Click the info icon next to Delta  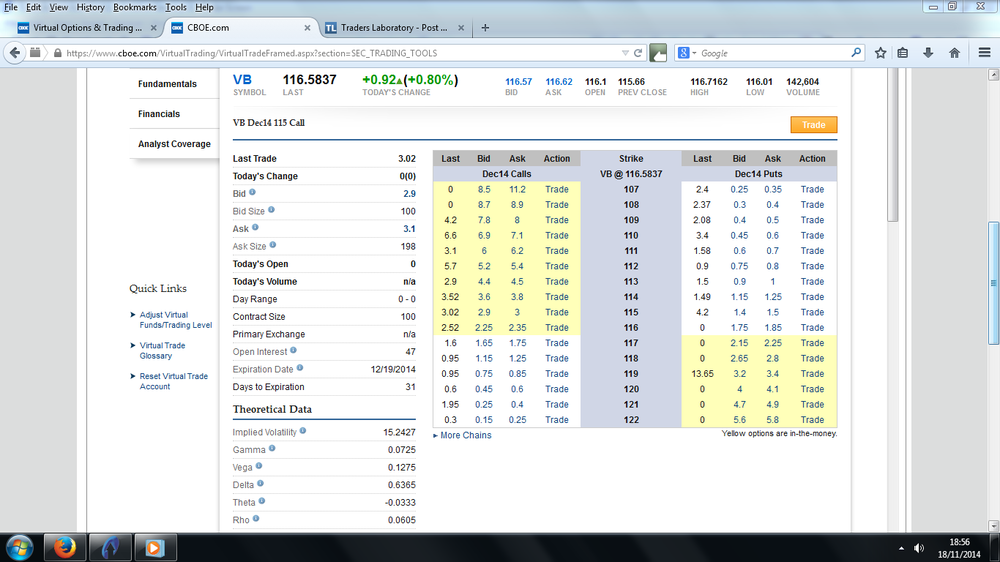click(260, 484)
